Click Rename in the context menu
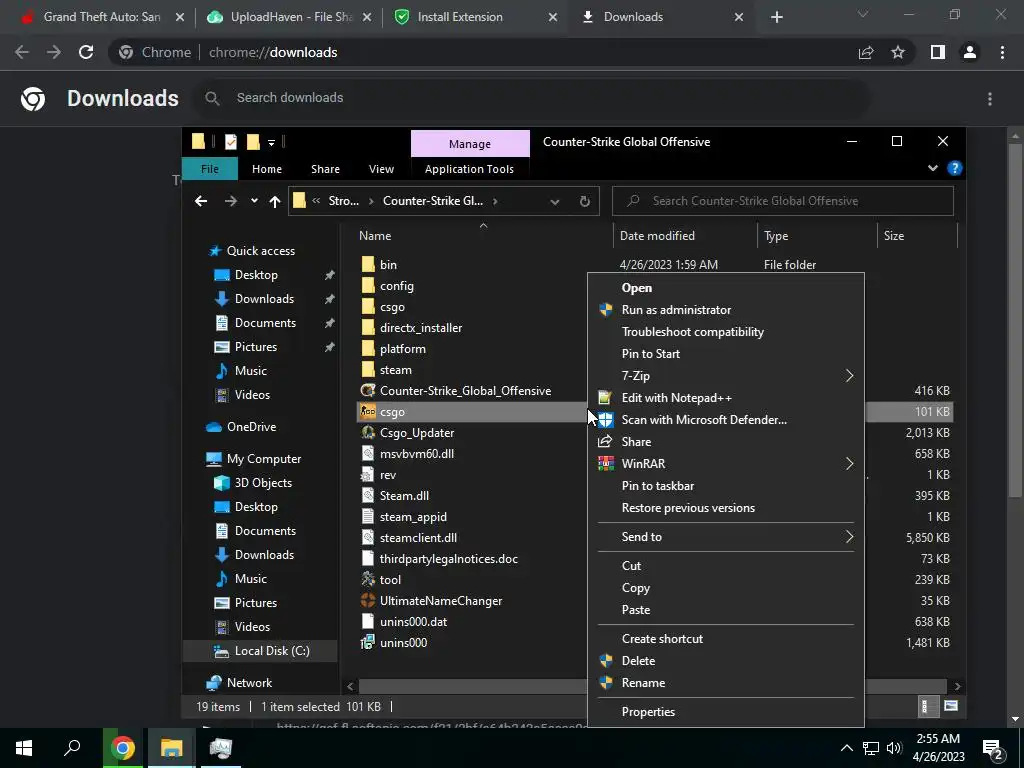The height and width of the screenshot is (768, 1024). [x=643, y=683]
